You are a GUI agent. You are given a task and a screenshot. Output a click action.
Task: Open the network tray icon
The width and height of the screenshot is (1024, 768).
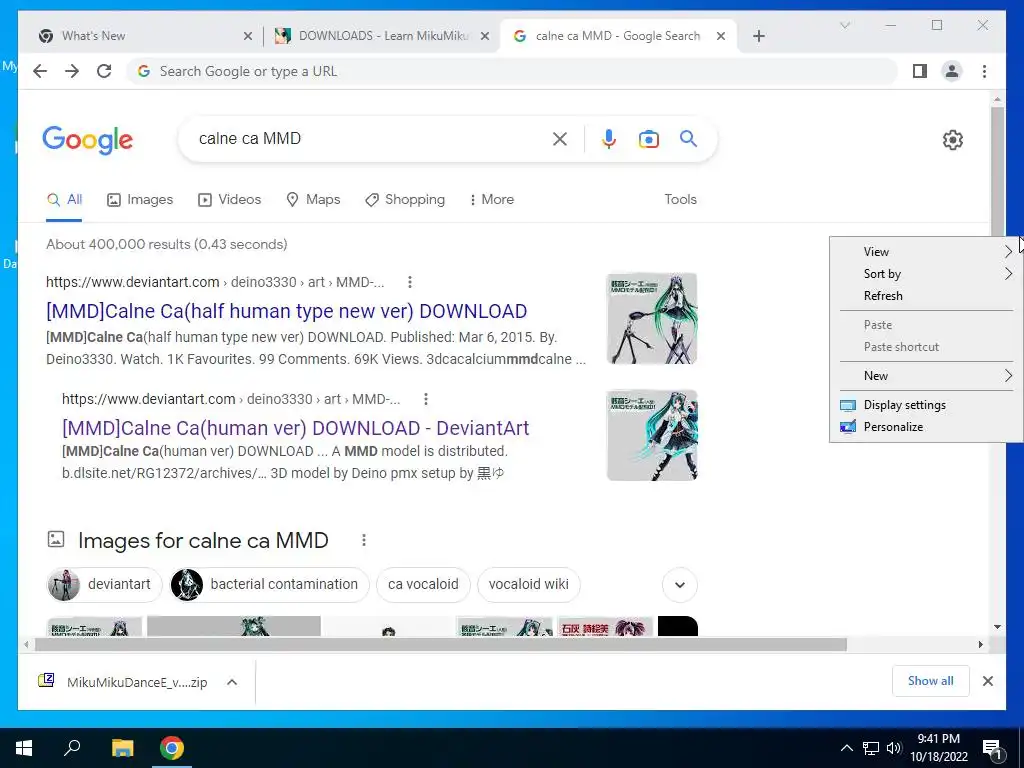click(871, 748)
